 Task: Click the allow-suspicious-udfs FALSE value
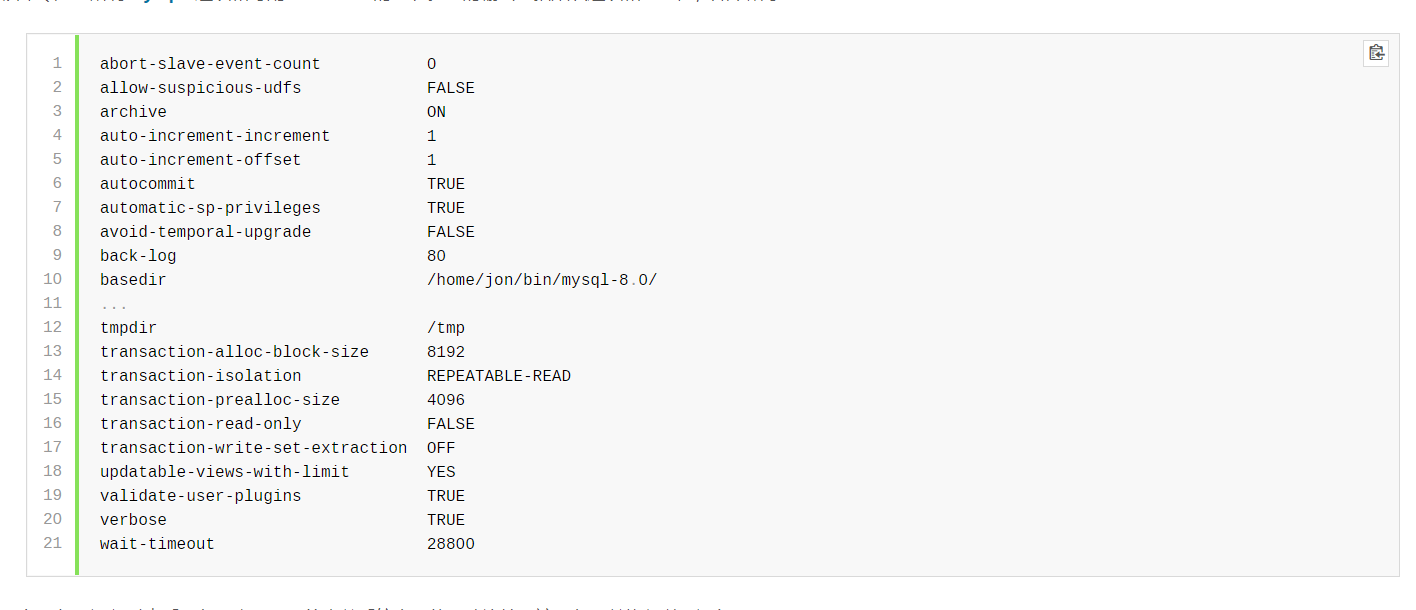click(x=450, y=88)
